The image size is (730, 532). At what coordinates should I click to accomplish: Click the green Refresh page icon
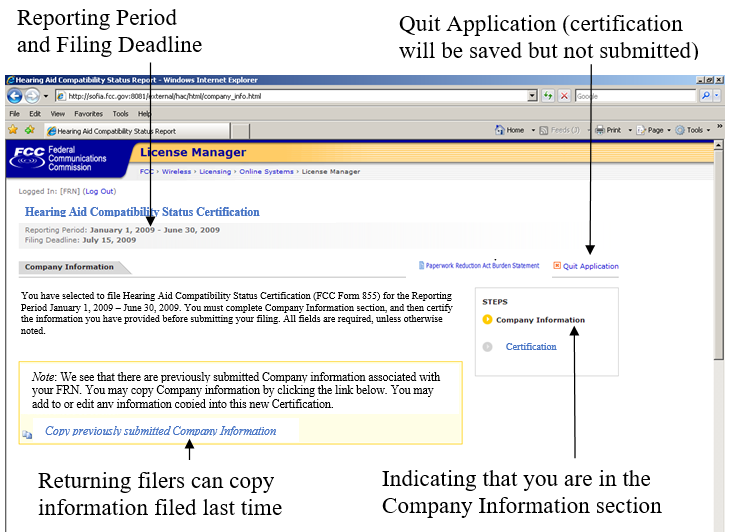pyautogui.click(x=548, y=96)
